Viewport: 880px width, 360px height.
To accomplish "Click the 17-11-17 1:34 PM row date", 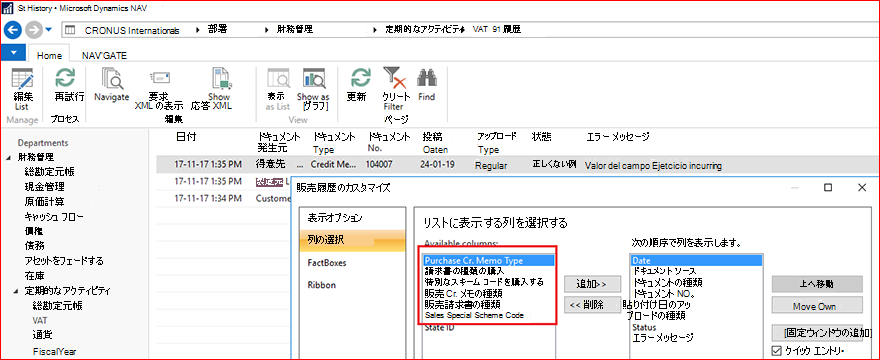I will coord(208,198).
